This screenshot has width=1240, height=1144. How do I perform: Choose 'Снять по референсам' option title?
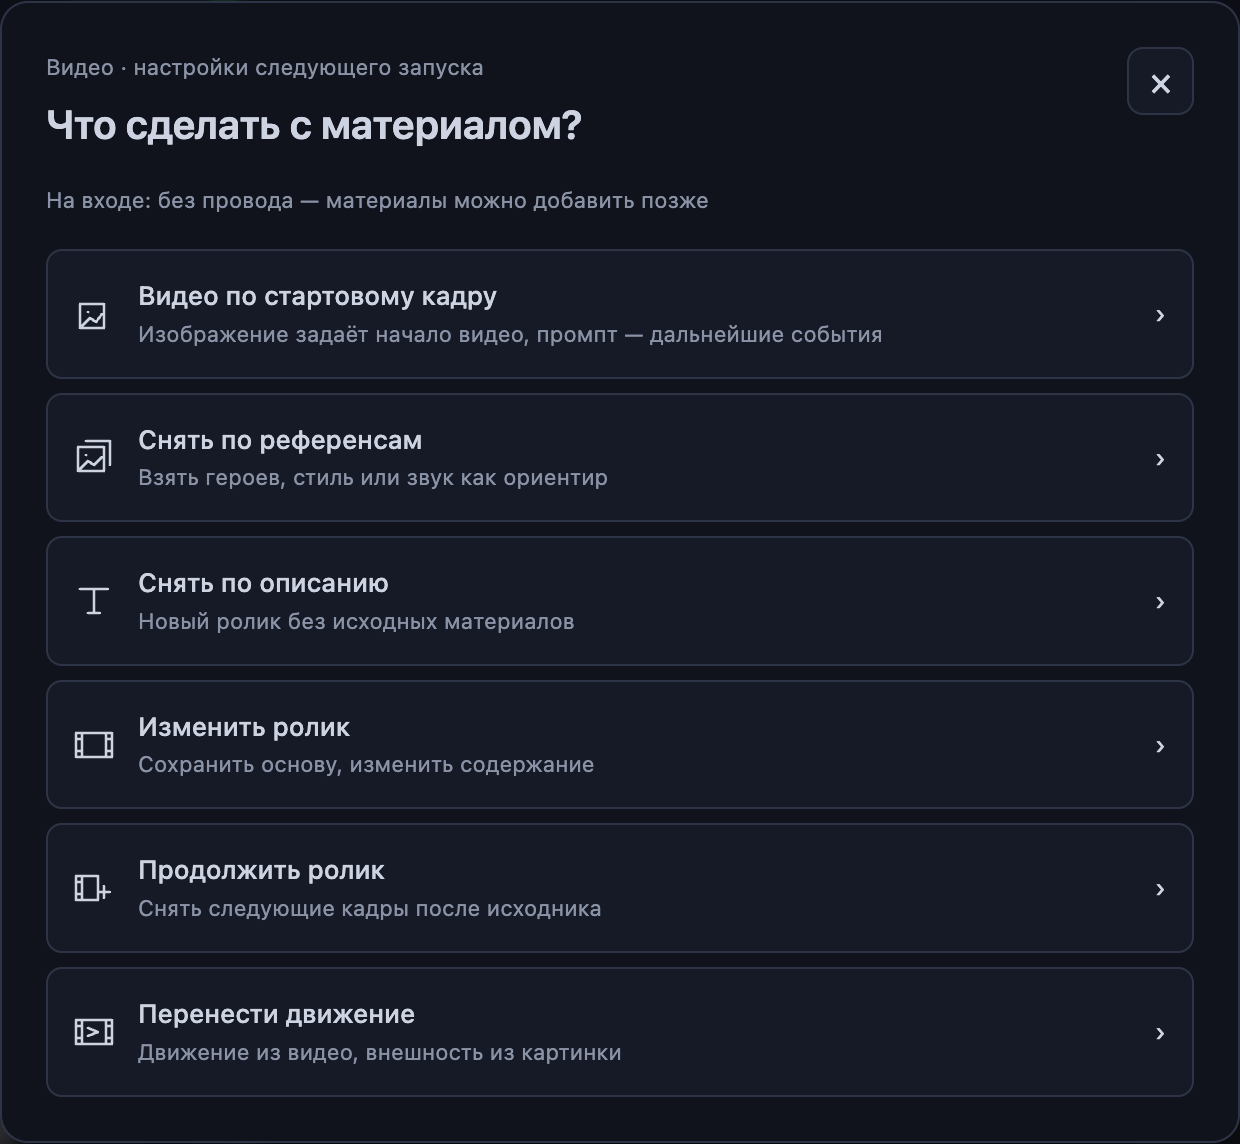pyautogui.click(x=280, y=440)
